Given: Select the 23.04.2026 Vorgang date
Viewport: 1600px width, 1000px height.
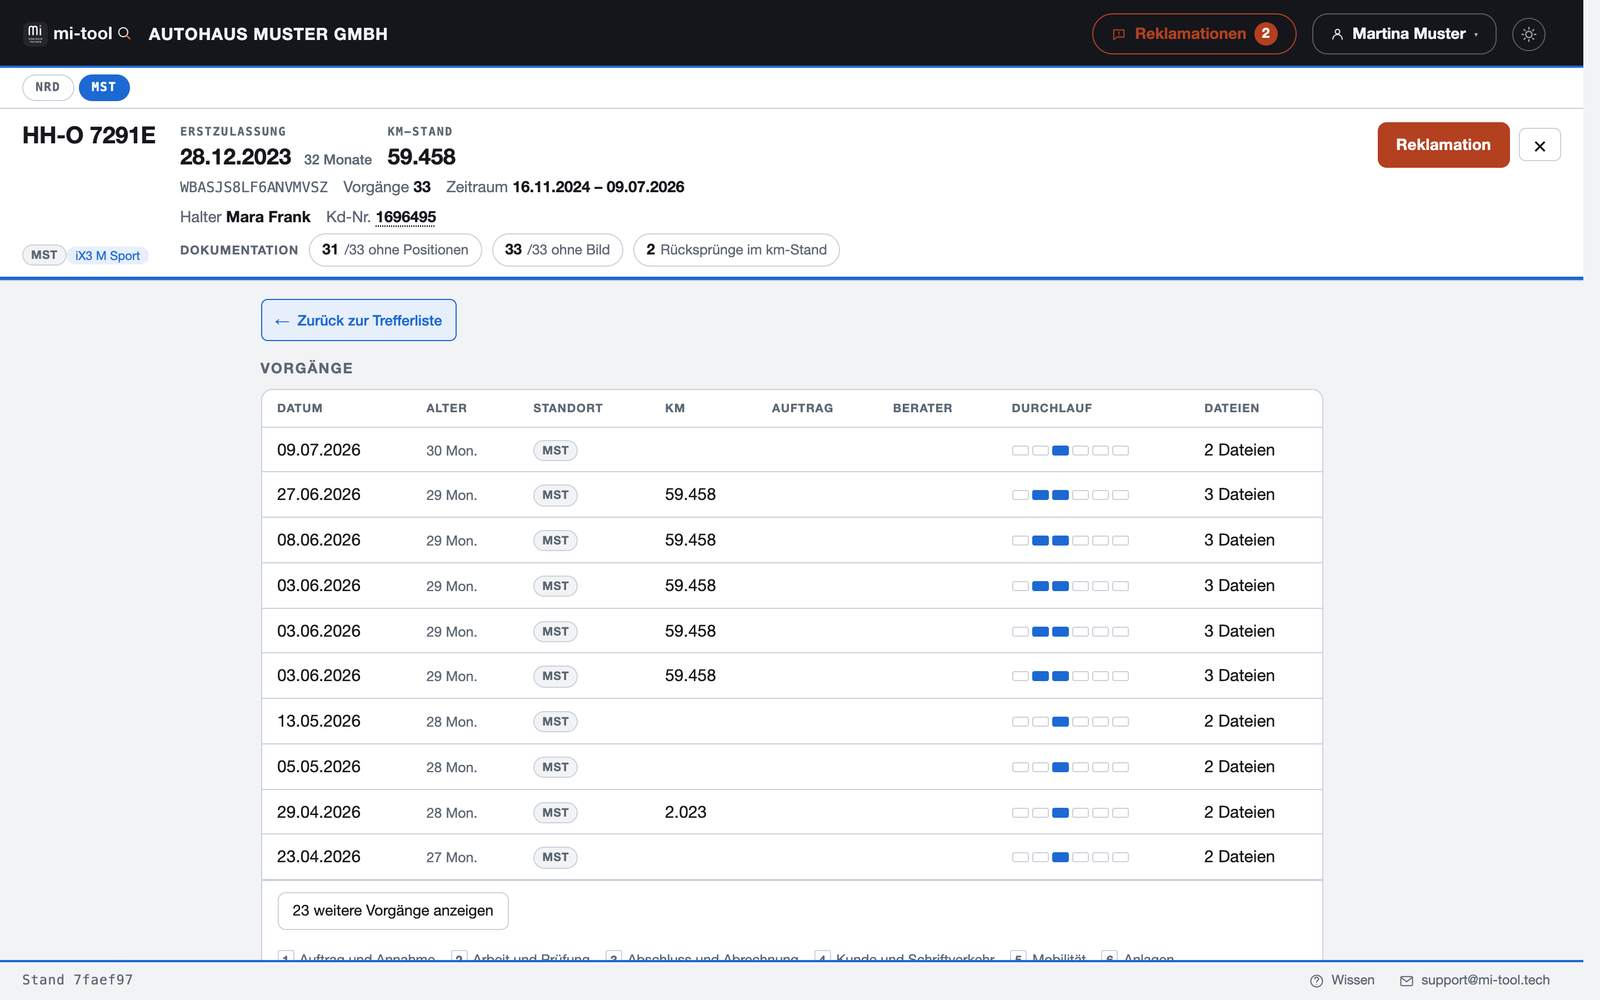Looking at the screenshot, I should [x=319, y=857].
